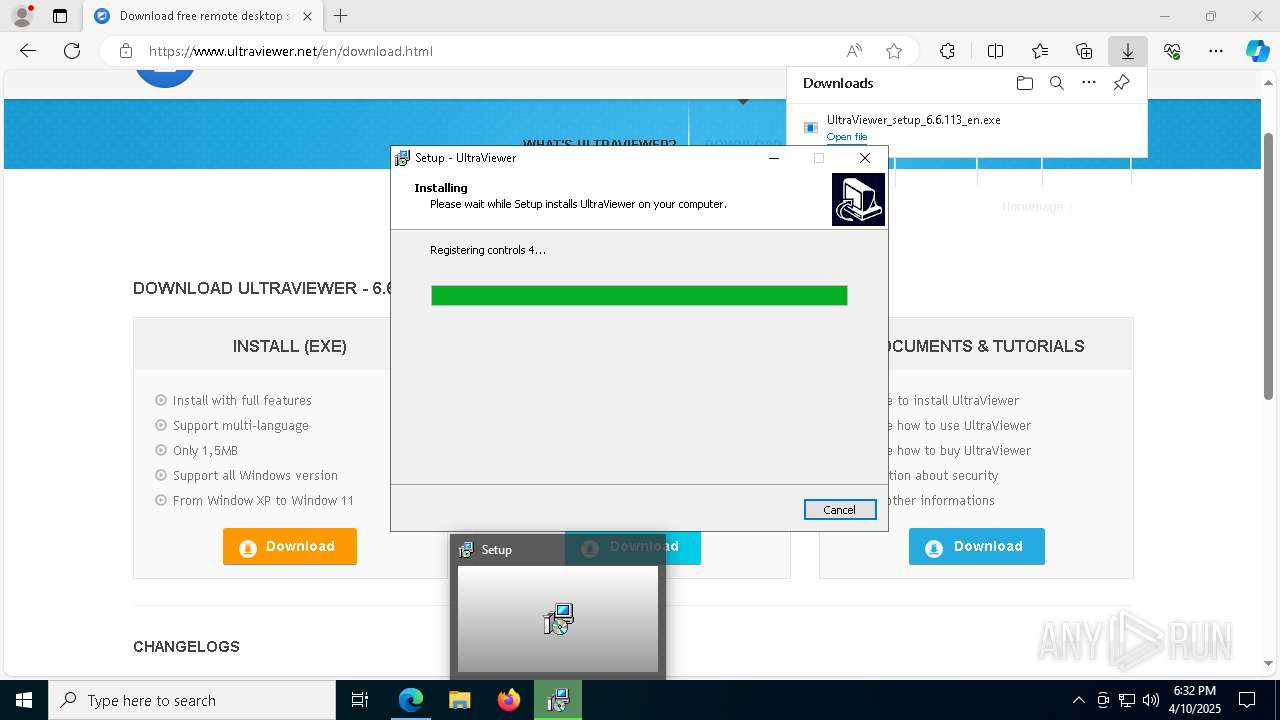Image resolution: width=1280 pixels, height=720 pixels.
Task: Add this page to favorites star
Action: [x=894, y=51]
